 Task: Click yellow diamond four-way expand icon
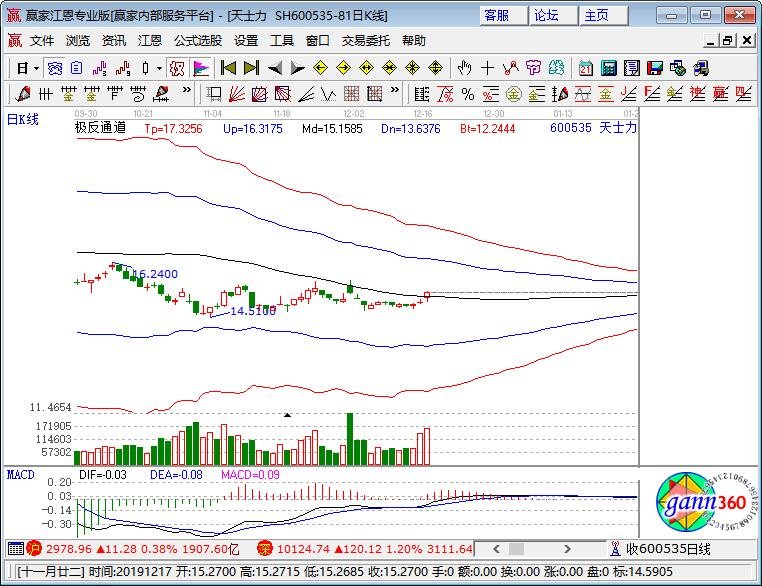click(x=436, y=68)
